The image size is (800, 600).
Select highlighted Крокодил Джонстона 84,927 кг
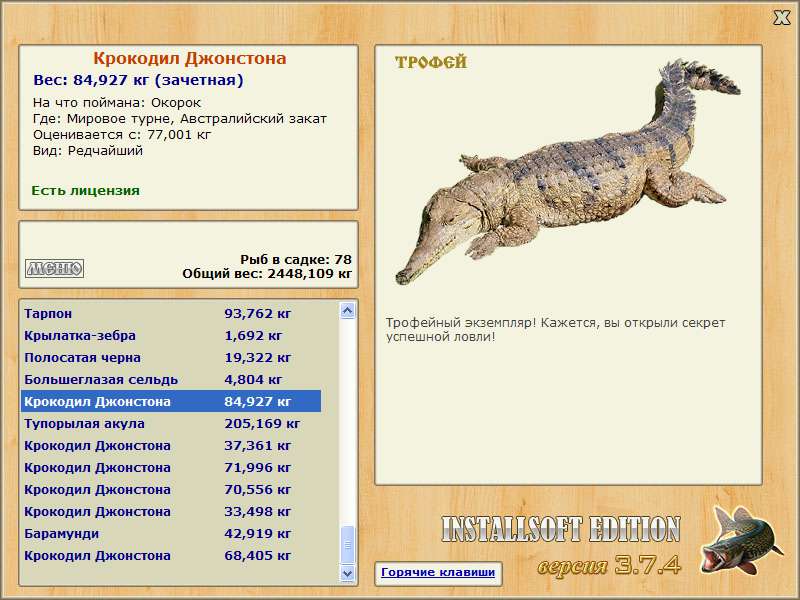(x=170, y=402)
